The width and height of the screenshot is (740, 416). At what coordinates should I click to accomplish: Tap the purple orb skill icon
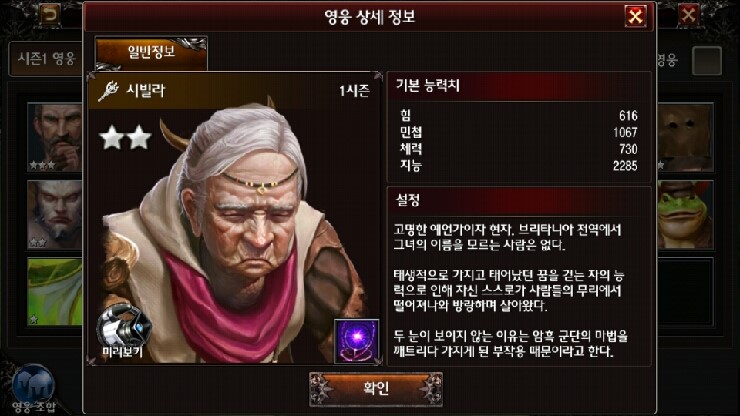point(356,341)
